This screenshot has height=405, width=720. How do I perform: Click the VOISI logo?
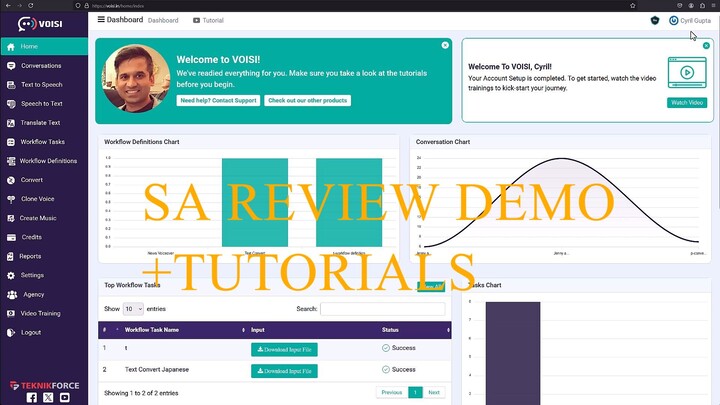(x=40, y=23)
